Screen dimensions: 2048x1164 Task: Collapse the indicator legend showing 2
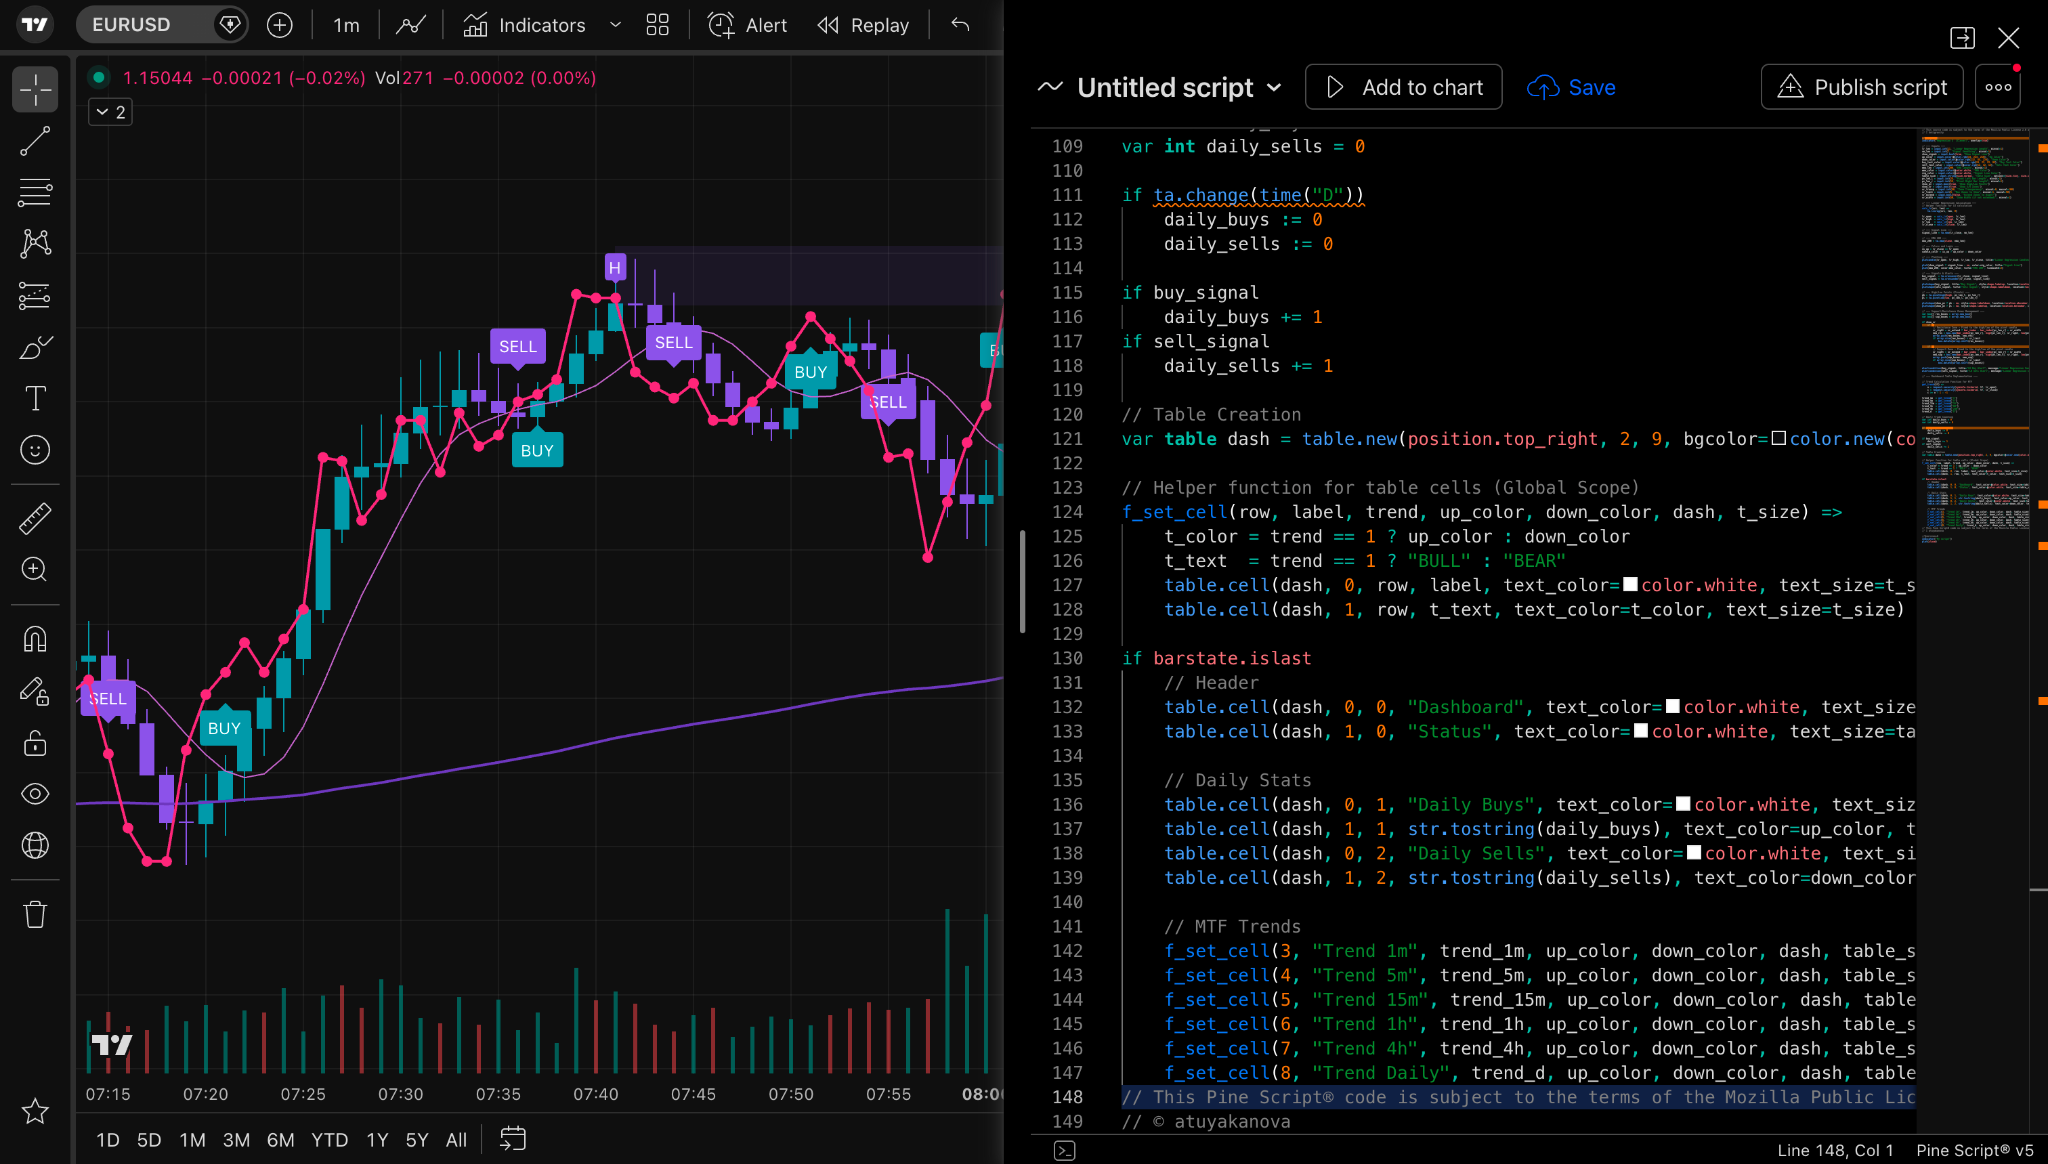(110, 112)
